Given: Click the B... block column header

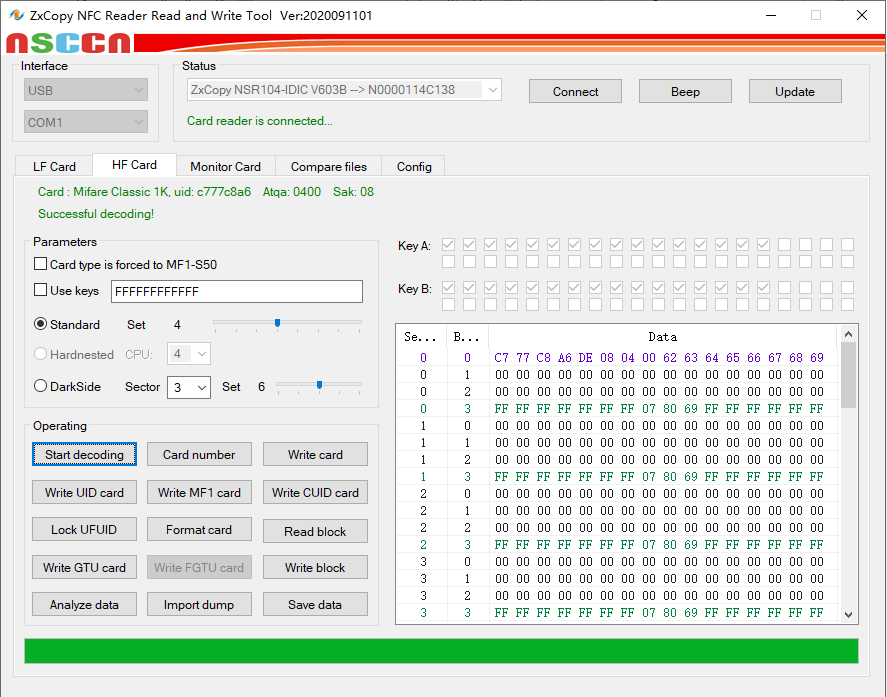Looking at the screenshot, I should [x=467, y=337].
